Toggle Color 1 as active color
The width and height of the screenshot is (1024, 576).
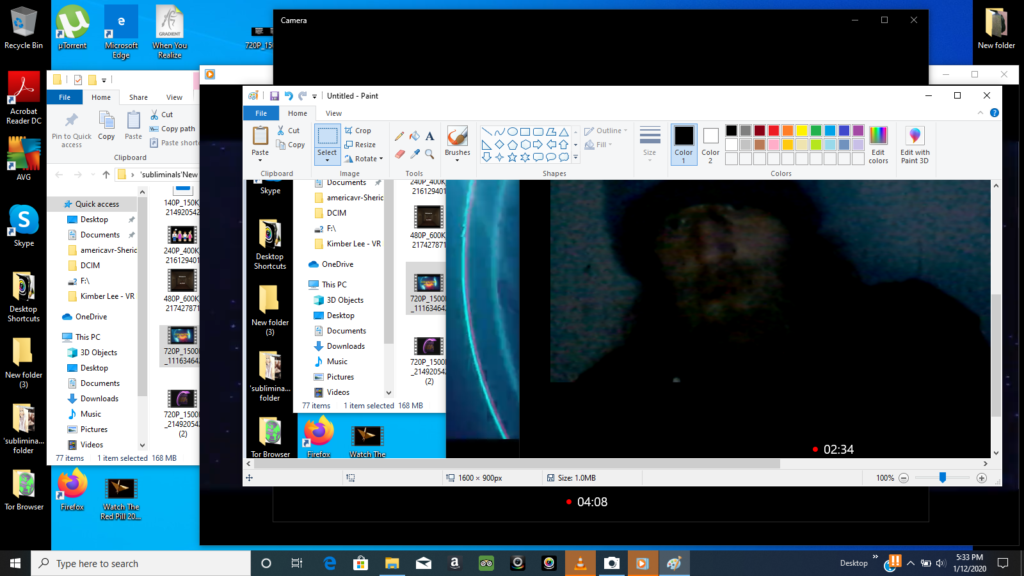click(x=684, y=144)
